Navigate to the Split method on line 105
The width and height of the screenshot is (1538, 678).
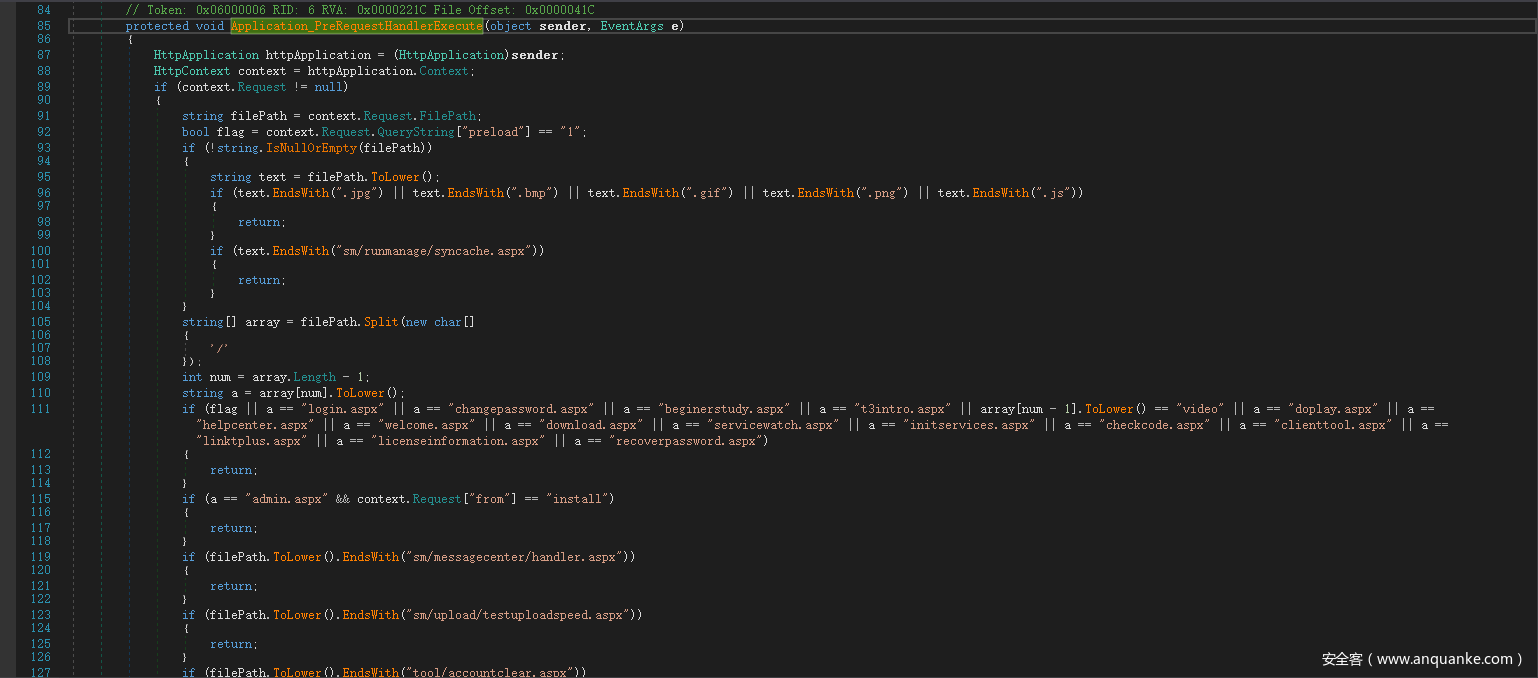click(380, 321)
